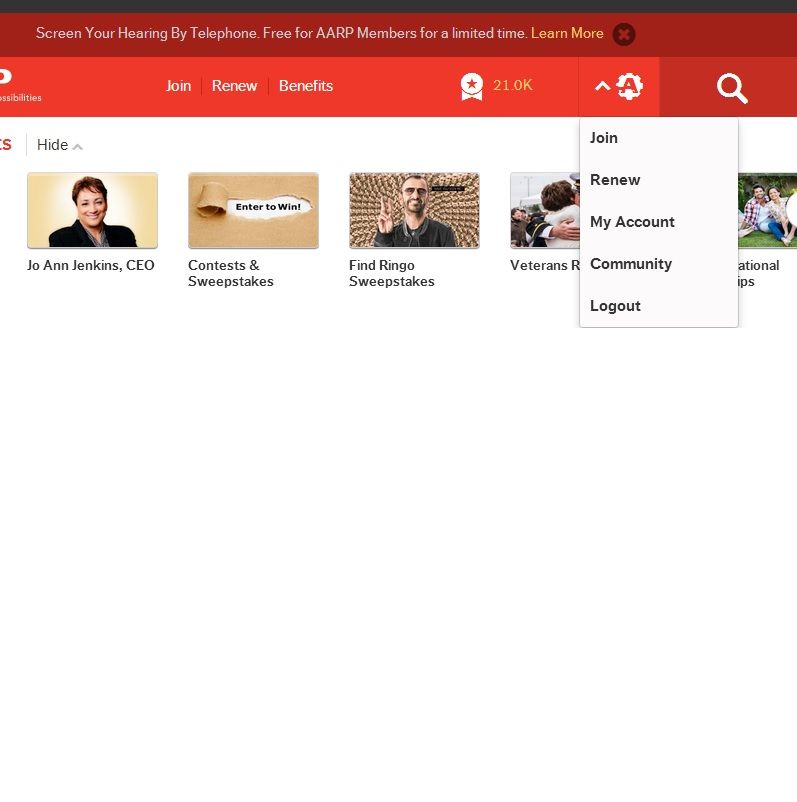This screenshot has width=797, height=802.
Task: Choose Logout in the account menu
Action: click(x=615, y=306)
